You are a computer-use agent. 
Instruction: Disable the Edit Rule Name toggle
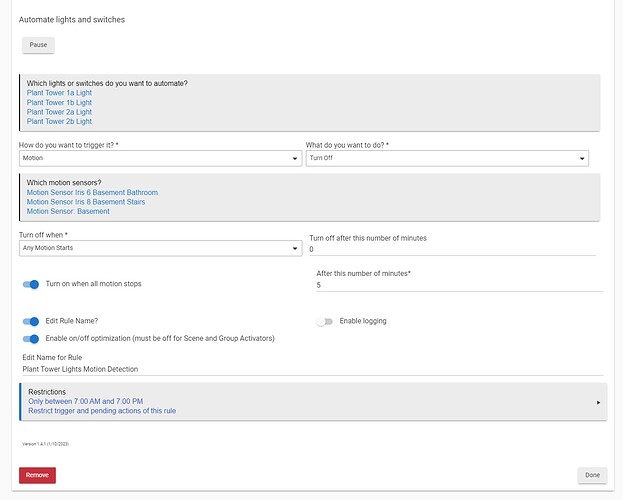pos(31,321)
